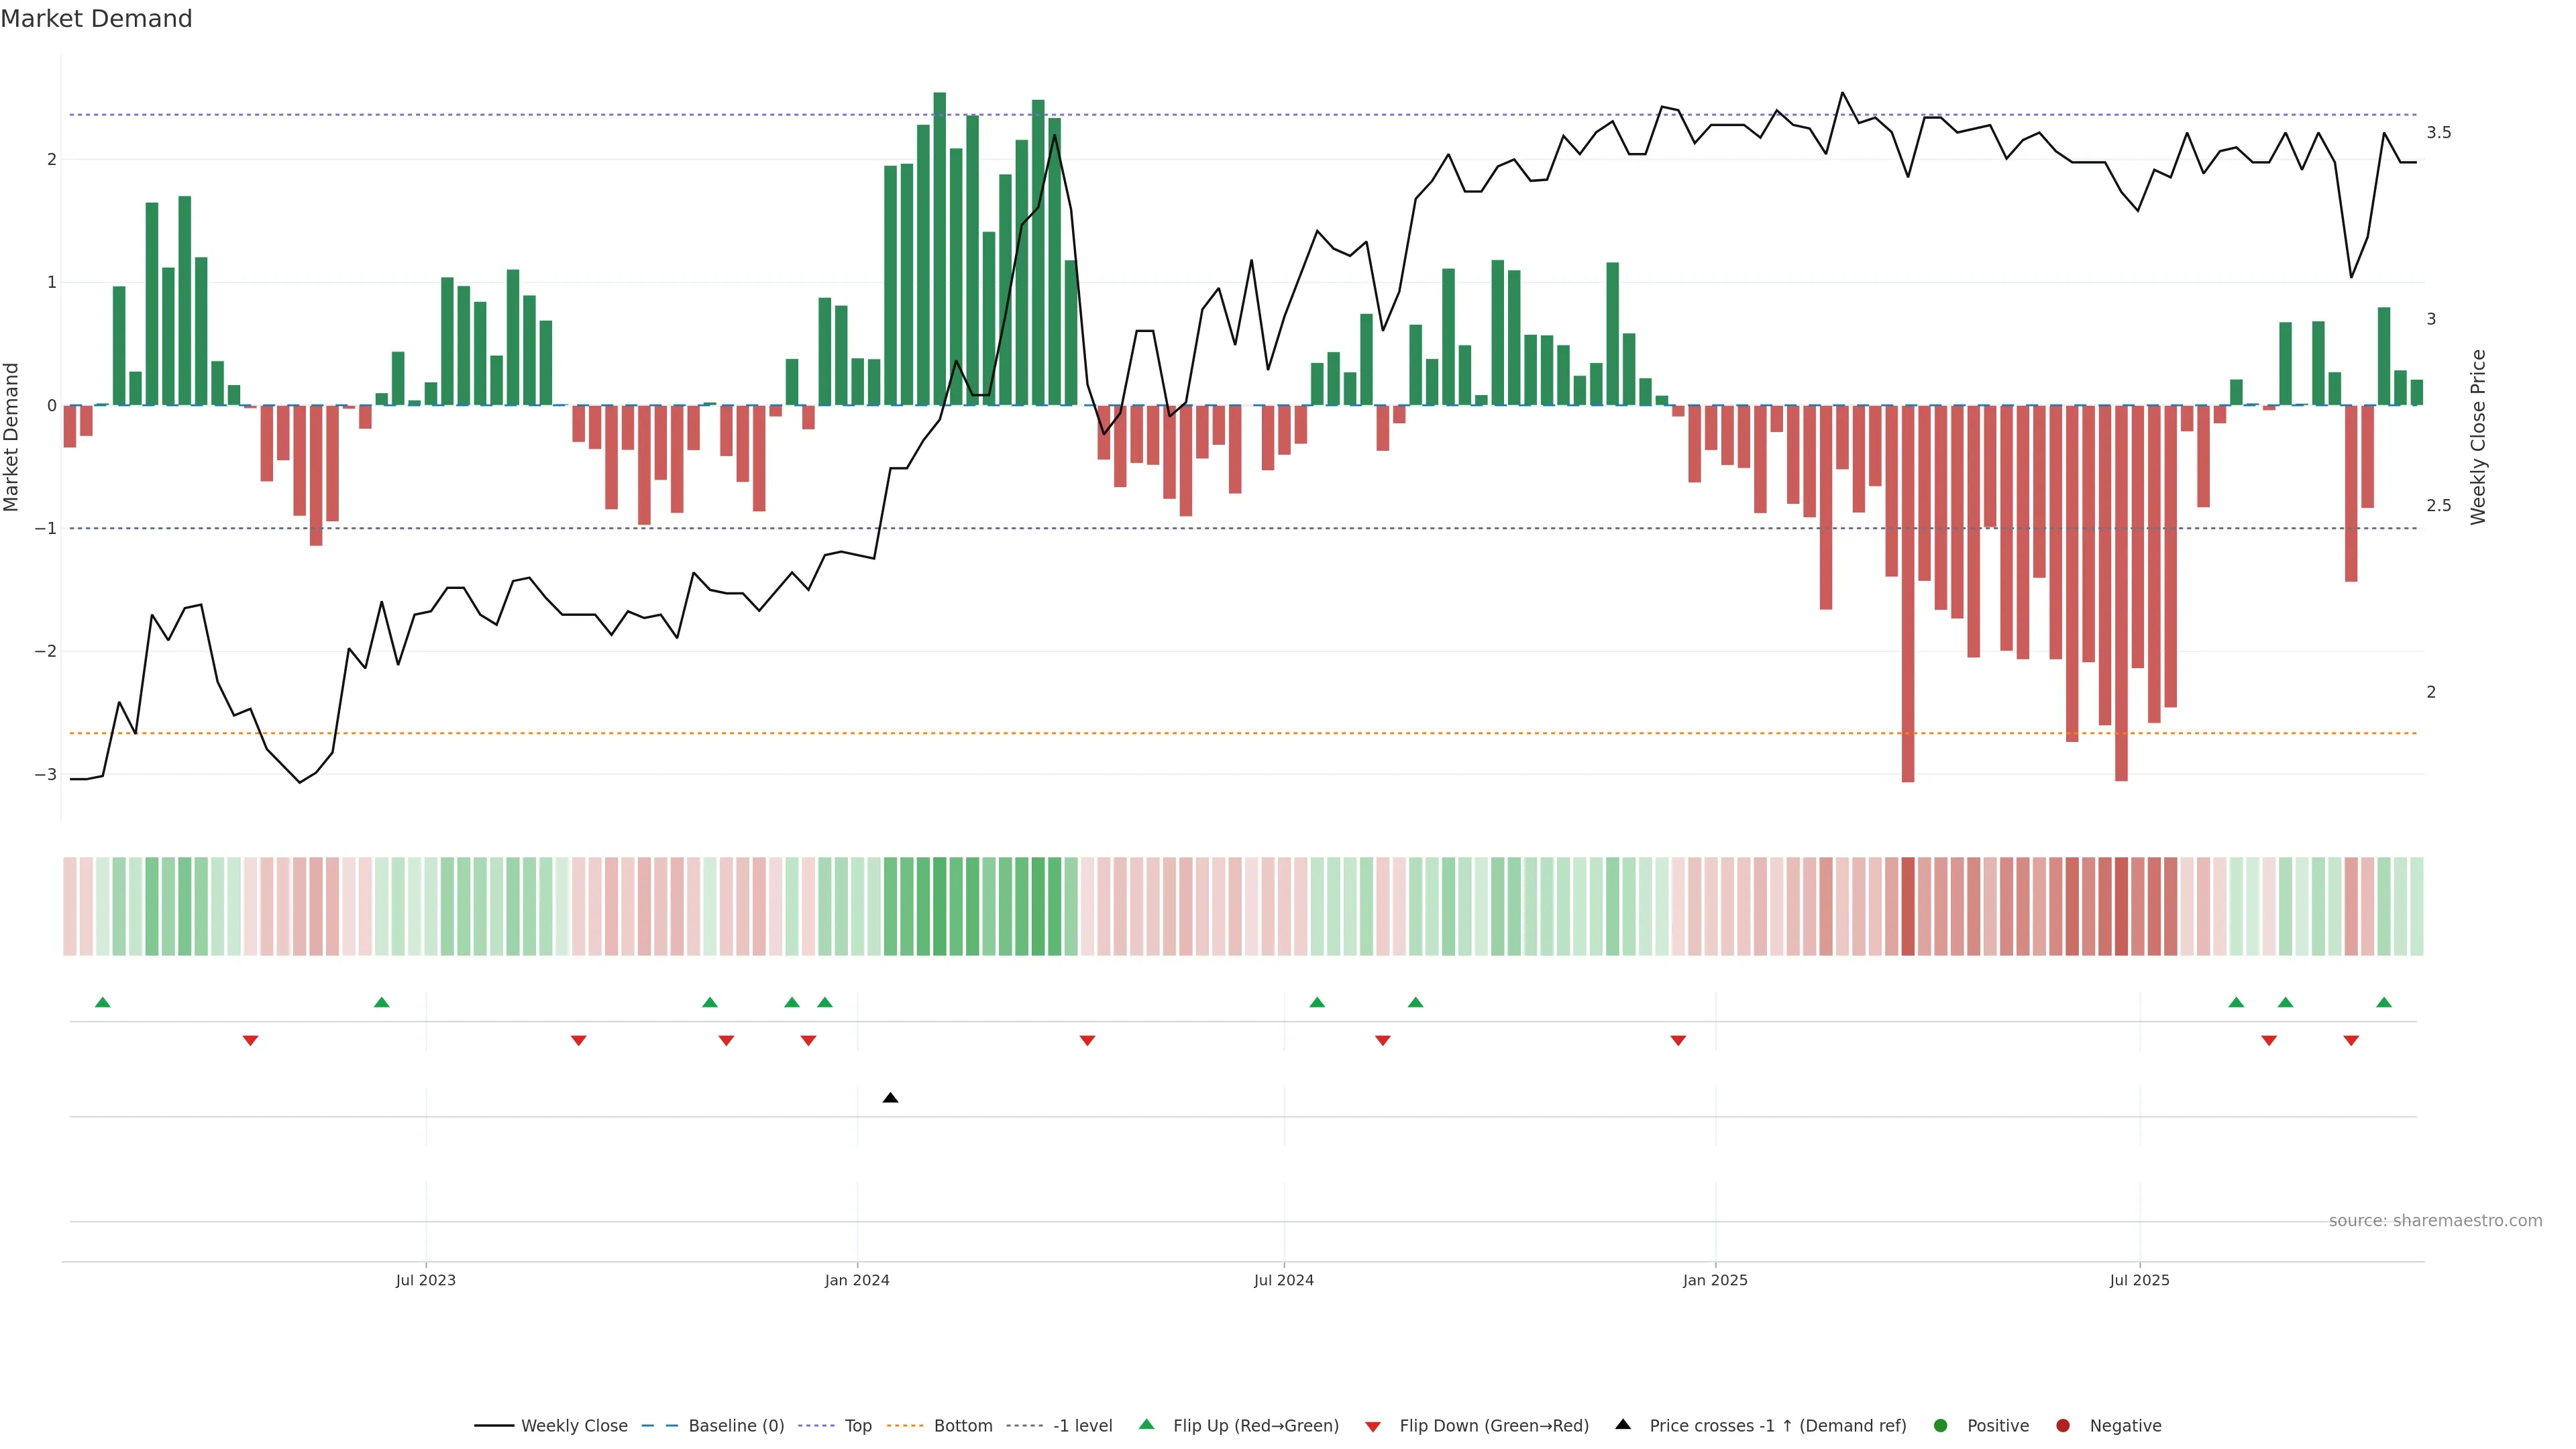Click the black price-cross triangle marker
The image size is (2576, 1449).
(x=890, y=1098)
